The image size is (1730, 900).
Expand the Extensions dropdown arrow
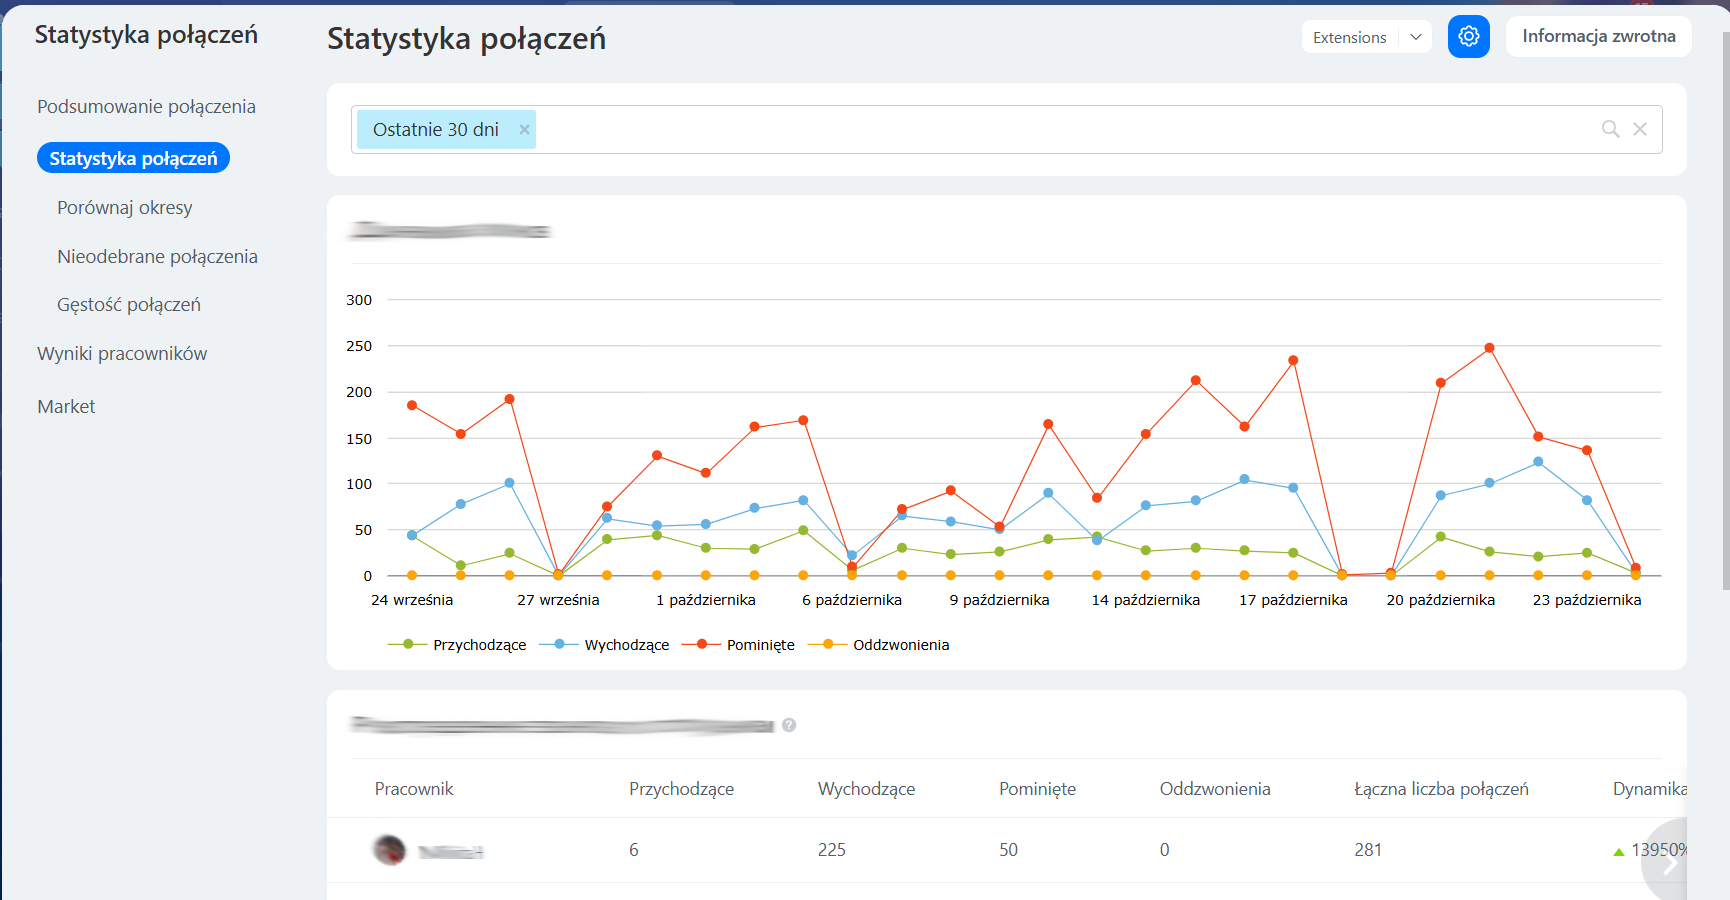tap(1415, 37)
